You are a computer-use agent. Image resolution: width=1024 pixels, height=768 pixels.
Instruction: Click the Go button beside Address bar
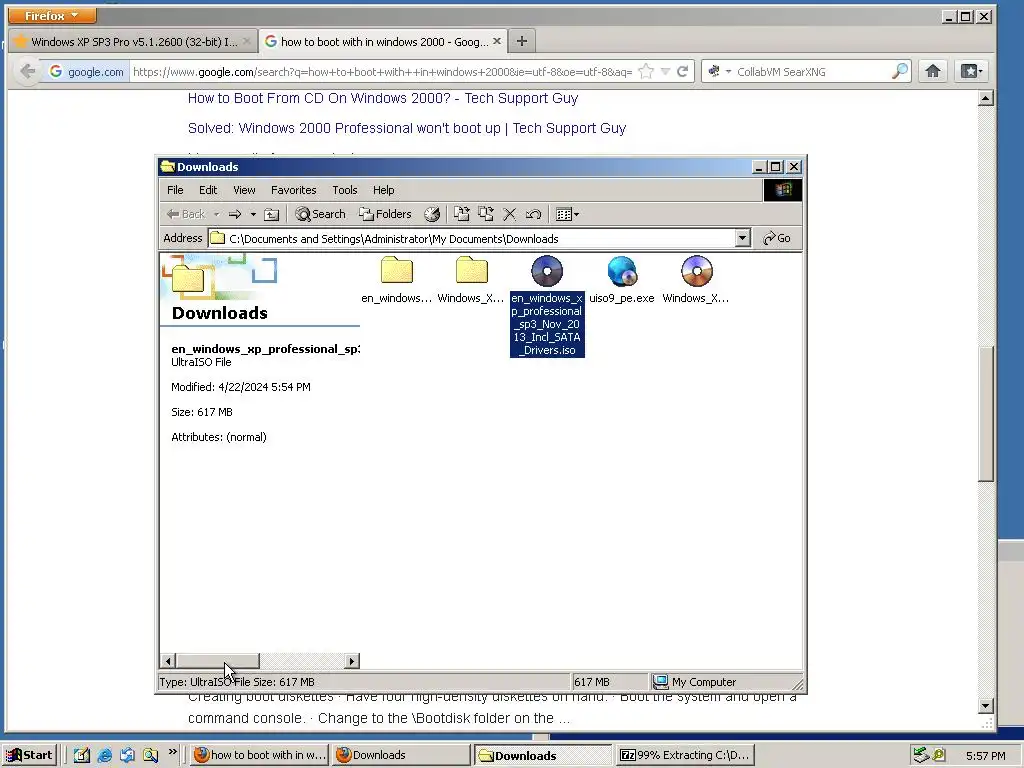777,238
